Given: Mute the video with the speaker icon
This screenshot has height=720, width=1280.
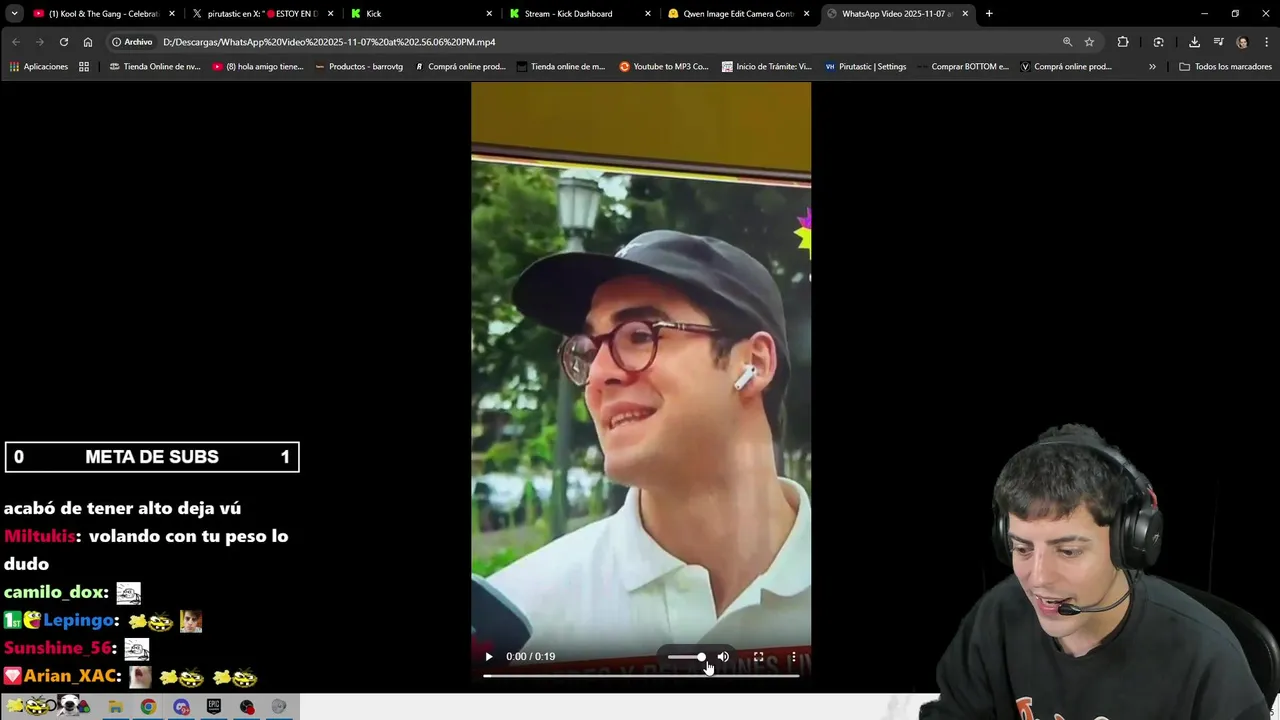Looking at the screenshot, I should [723, 657].
